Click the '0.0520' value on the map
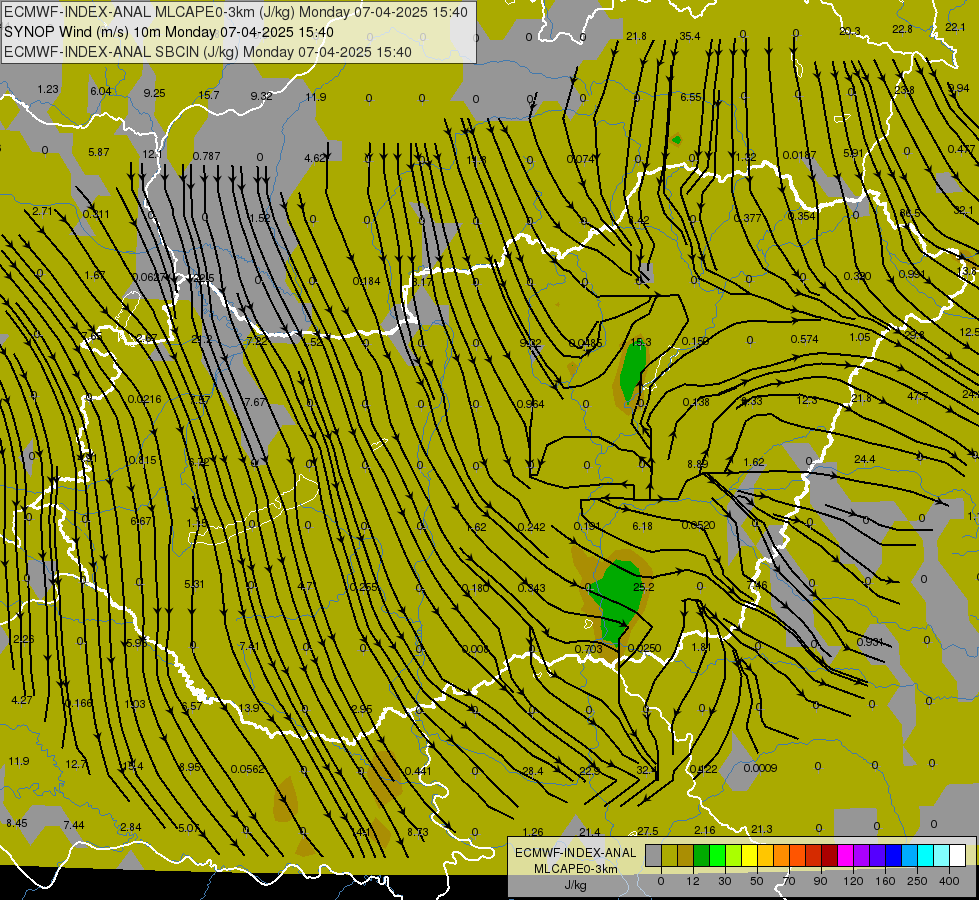 [698, 525]
